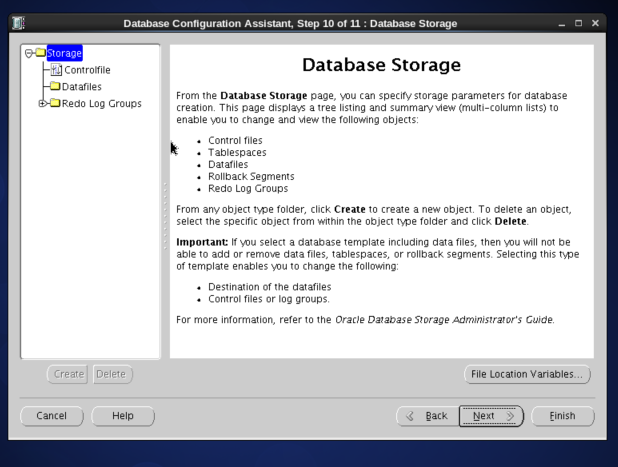
Task: Click the 'Destination of the datafiles' text
Action: (x=270, y=287)
